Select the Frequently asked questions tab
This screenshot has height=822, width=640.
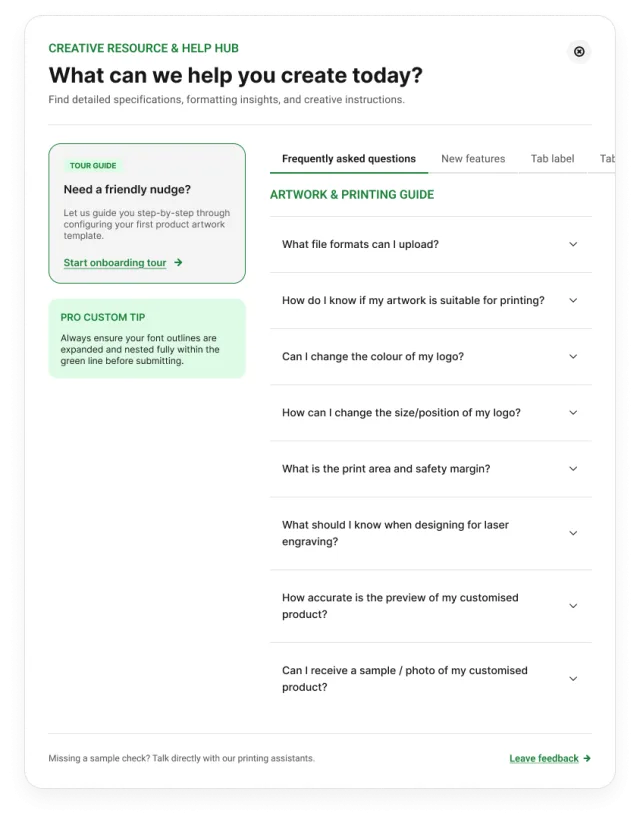click(349, 159)
